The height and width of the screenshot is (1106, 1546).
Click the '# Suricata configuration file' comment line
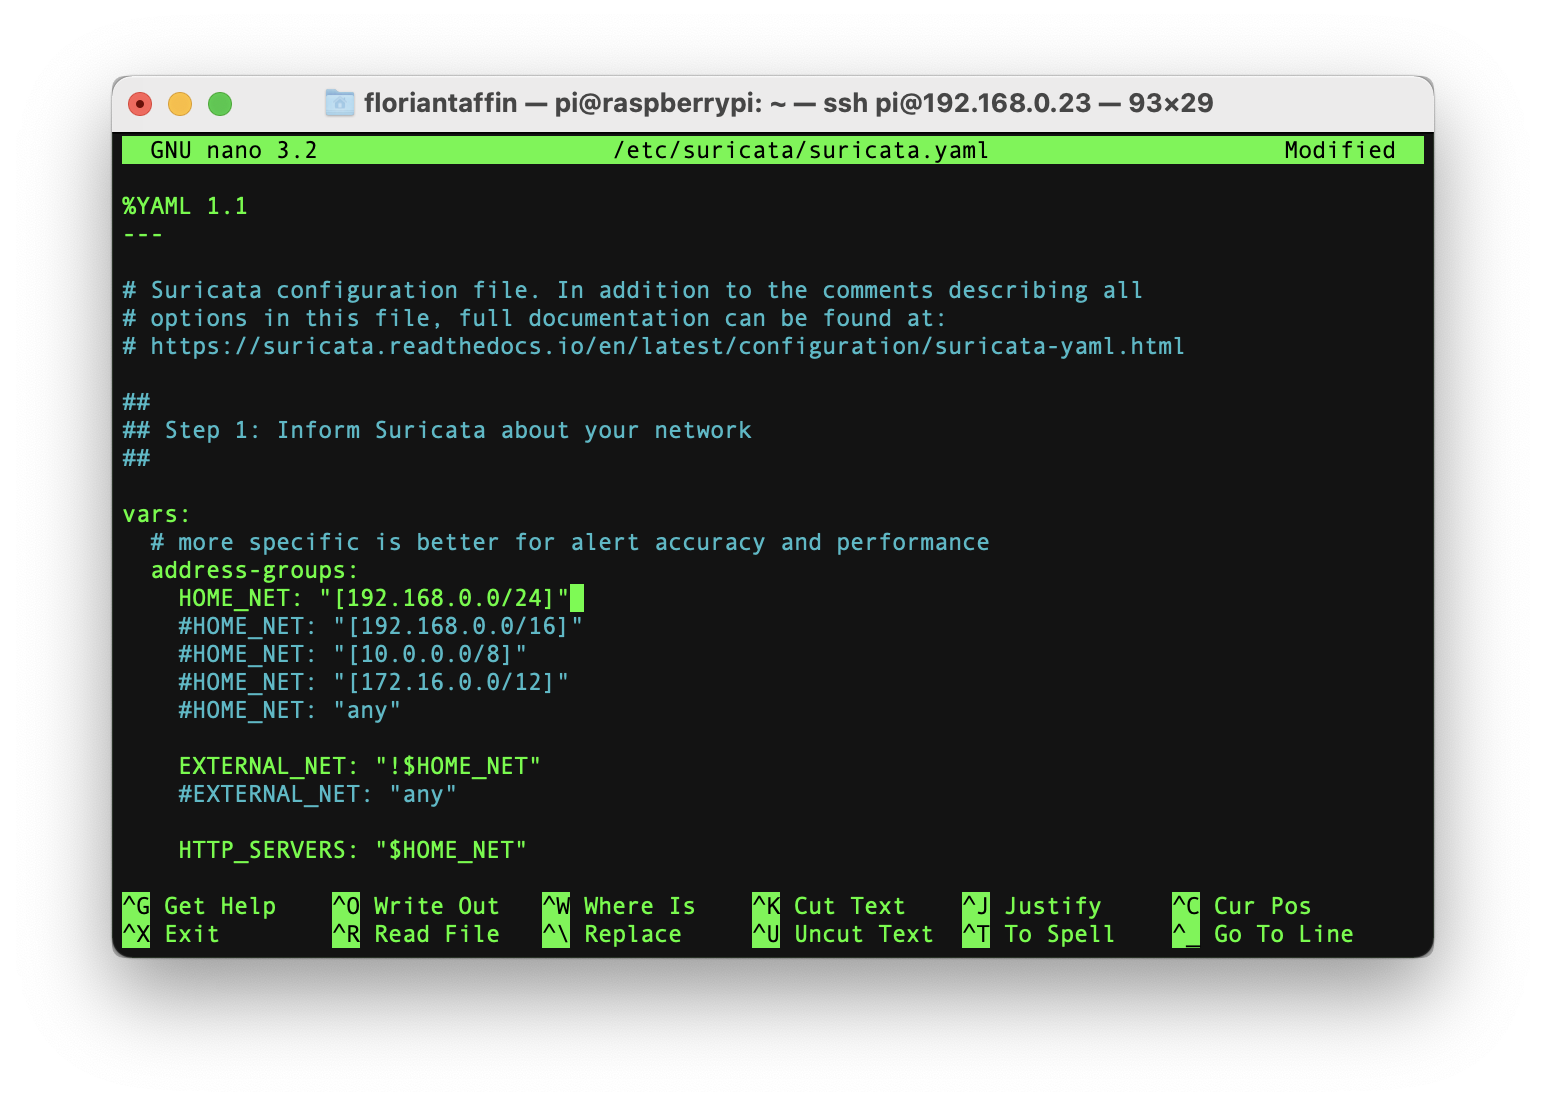633,290
